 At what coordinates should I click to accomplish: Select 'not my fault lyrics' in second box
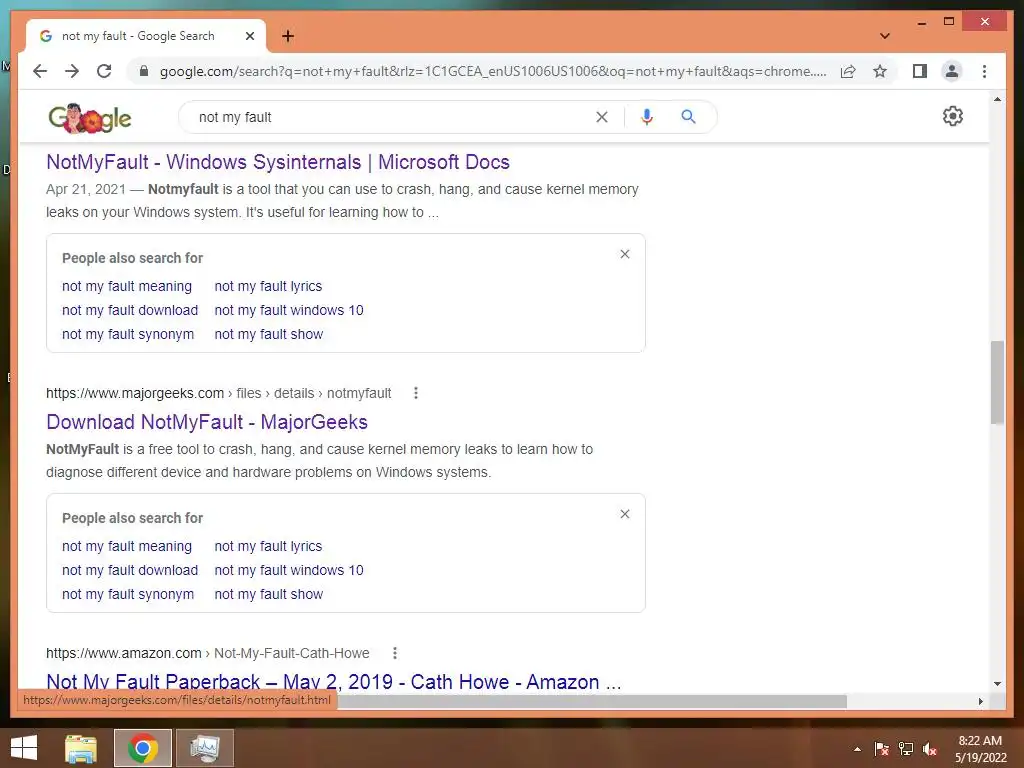268,546
